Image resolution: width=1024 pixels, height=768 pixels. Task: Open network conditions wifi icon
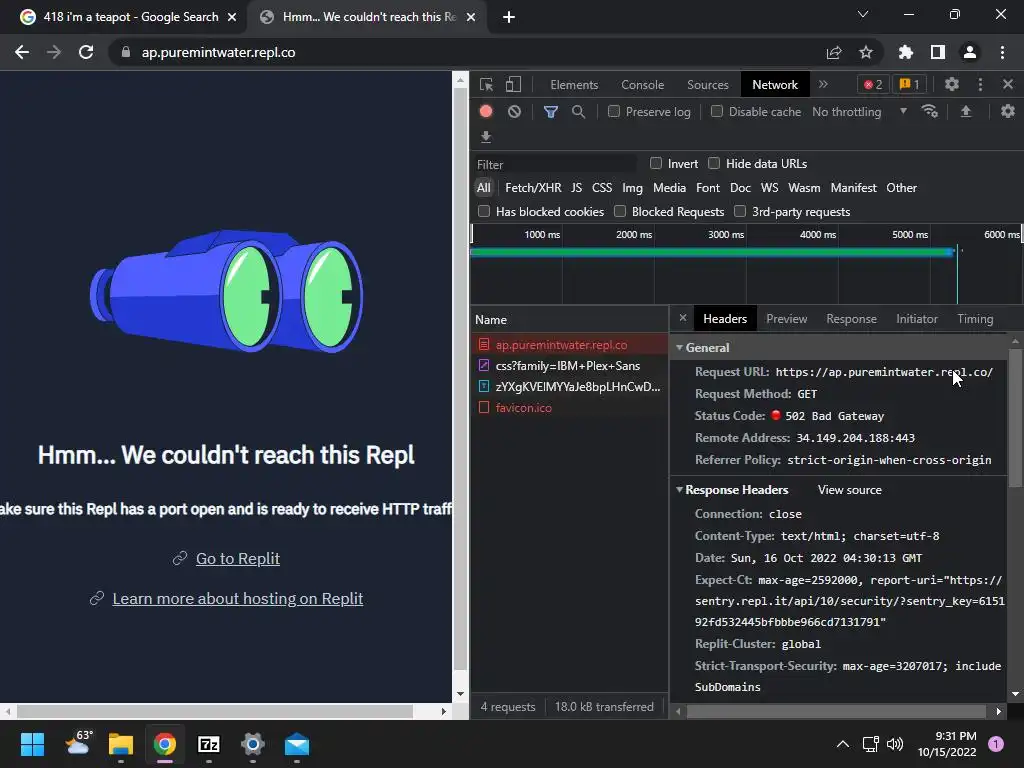(929, 112)
